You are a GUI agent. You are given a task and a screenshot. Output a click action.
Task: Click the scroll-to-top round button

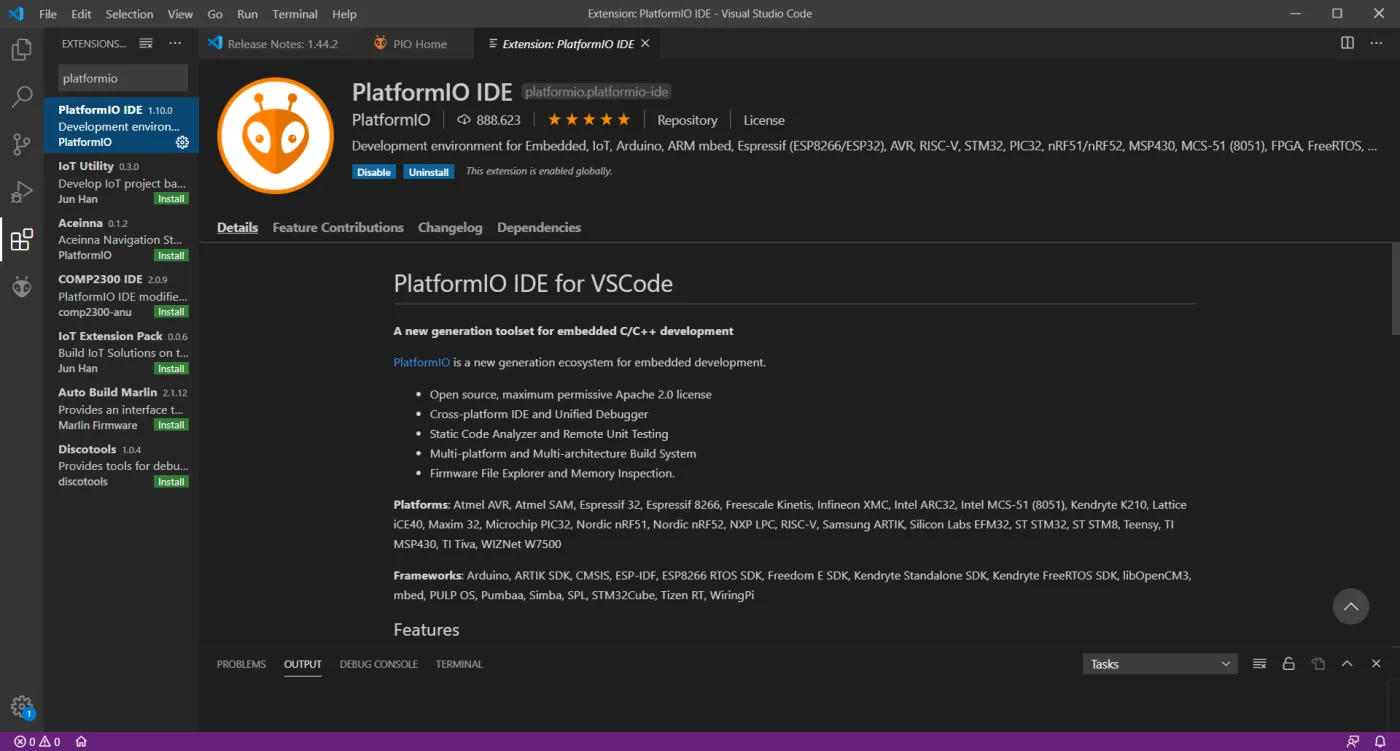pyautogui.click(x=1350, y=607)
